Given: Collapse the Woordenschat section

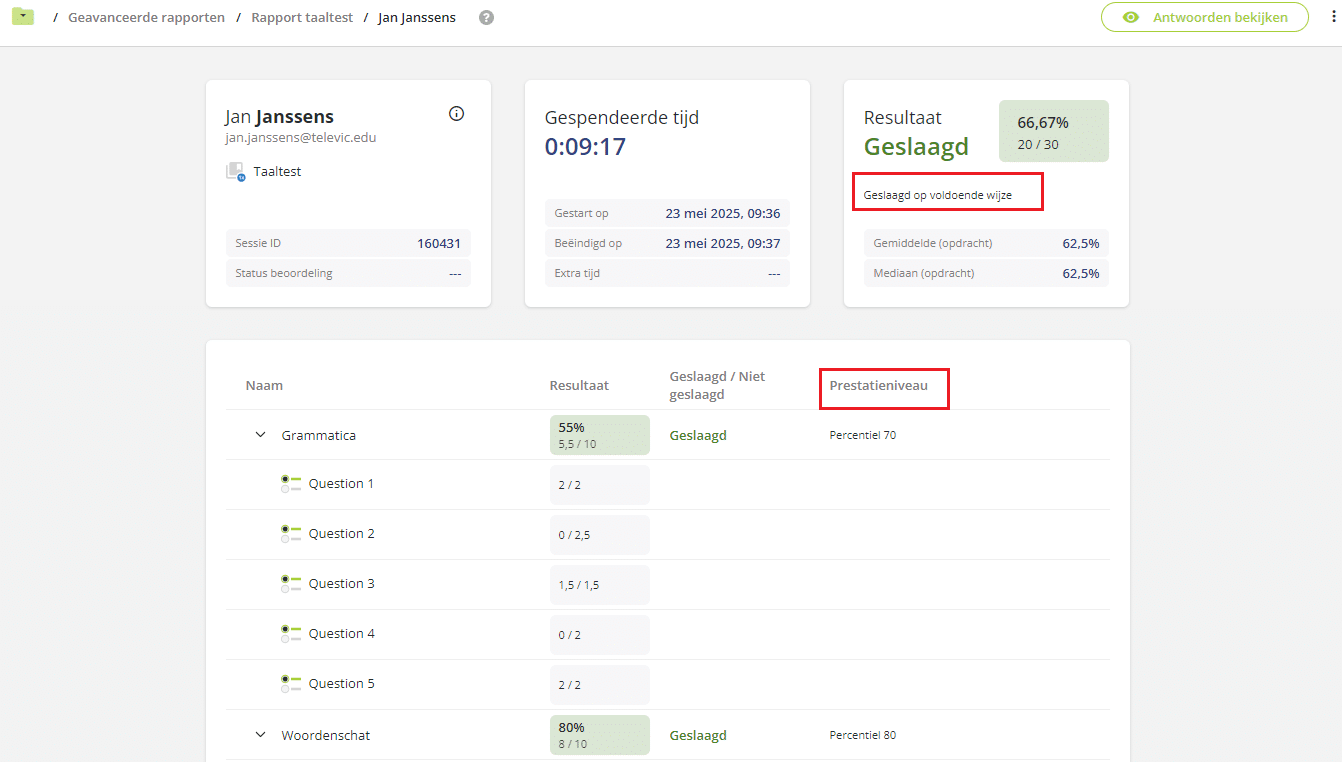Looking at the screenshot, I should [x=261, y=735].
